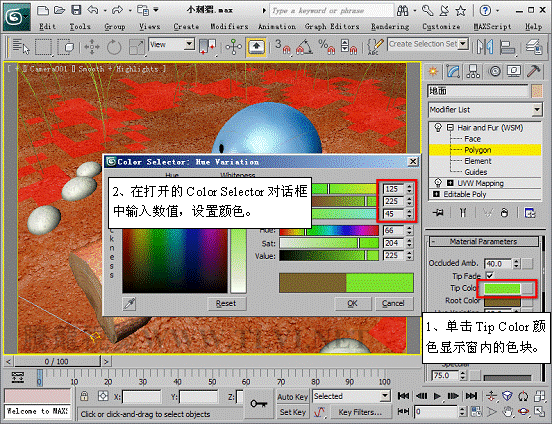This screenshot has height=424, width=552.
Task: Toggle Angle Snap in the toolbar
Action: [304, 47]
